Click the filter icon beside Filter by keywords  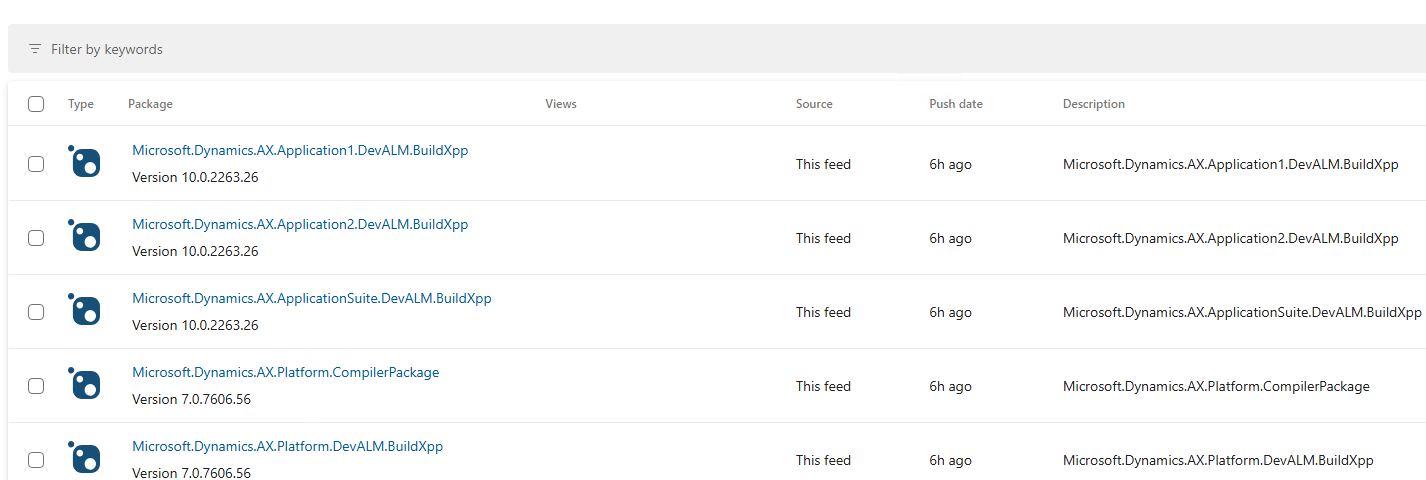(x=35, y=49)
